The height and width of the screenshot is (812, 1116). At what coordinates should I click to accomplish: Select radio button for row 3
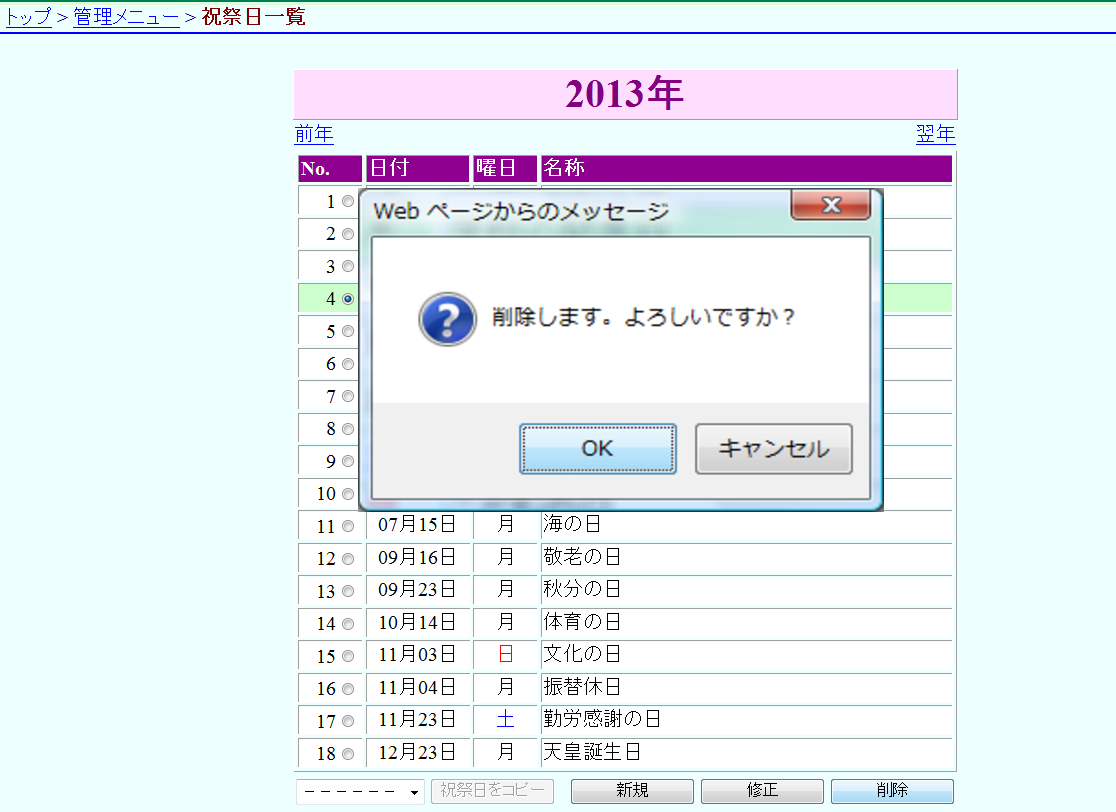[x=348, y=266]
